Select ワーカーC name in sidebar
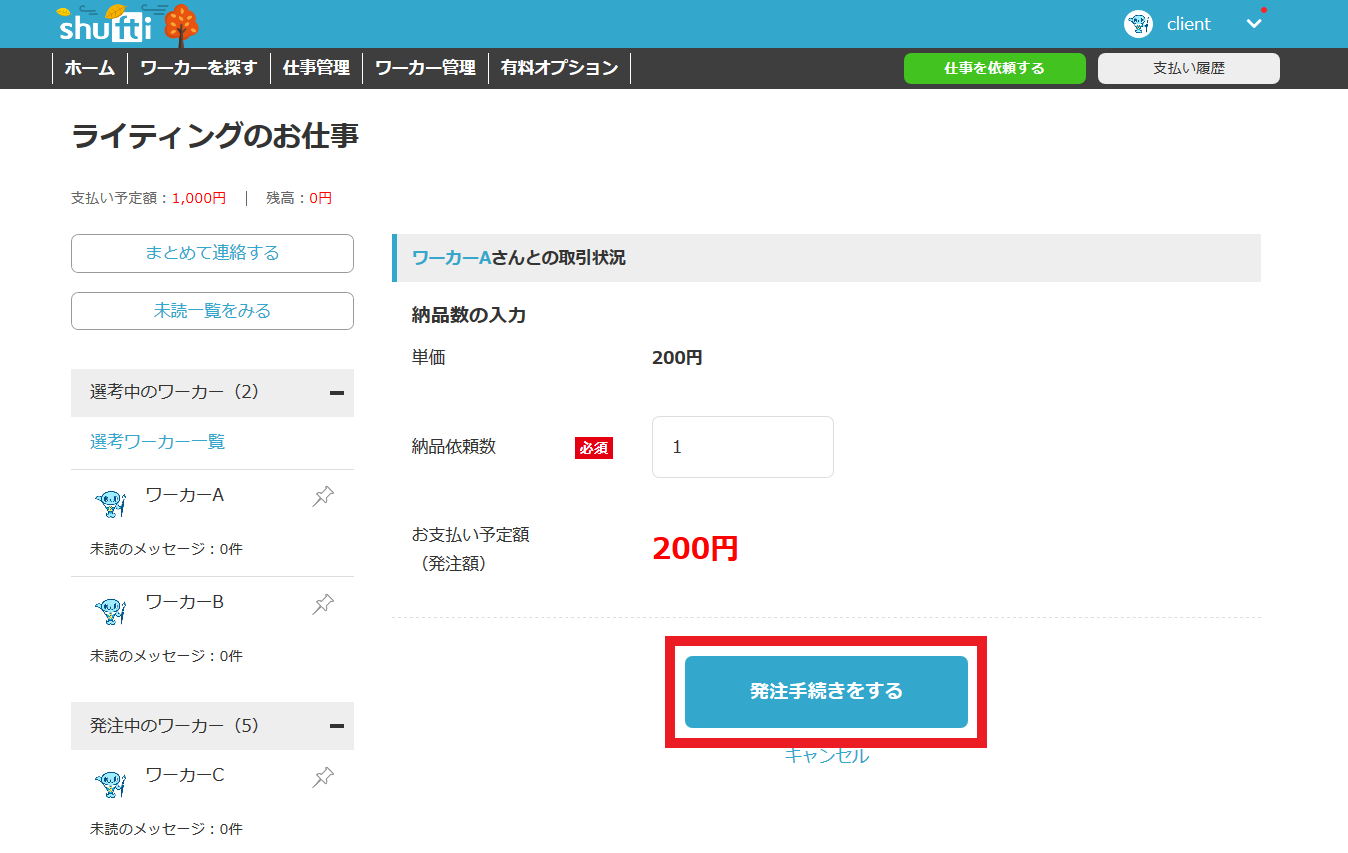Viewport: 1348px width, 853px height. click(x=185, y=774)
